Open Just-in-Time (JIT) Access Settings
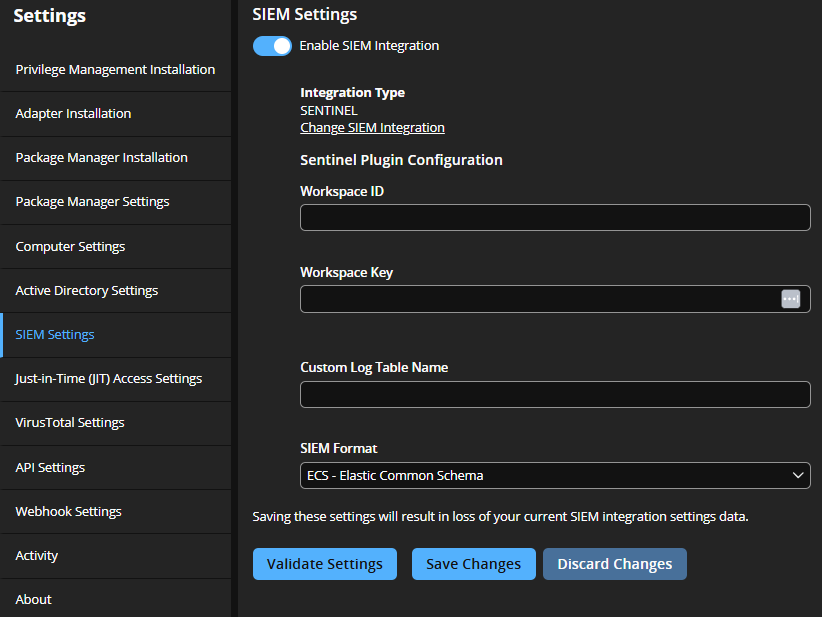Screen dimensions: 822x617 pyautogui.click(x=108, y=378)
